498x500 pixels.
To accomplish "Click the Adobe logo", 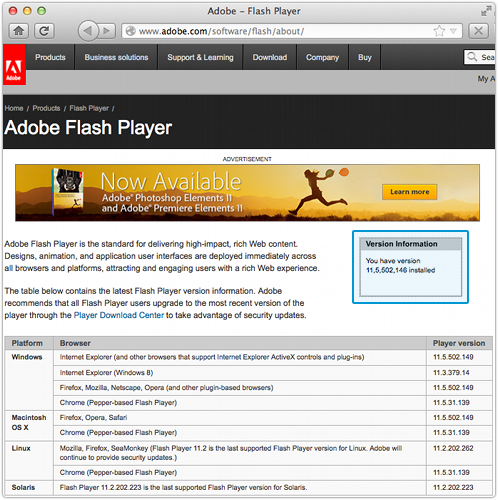I will pyautogui.click(x=14, y=65).
